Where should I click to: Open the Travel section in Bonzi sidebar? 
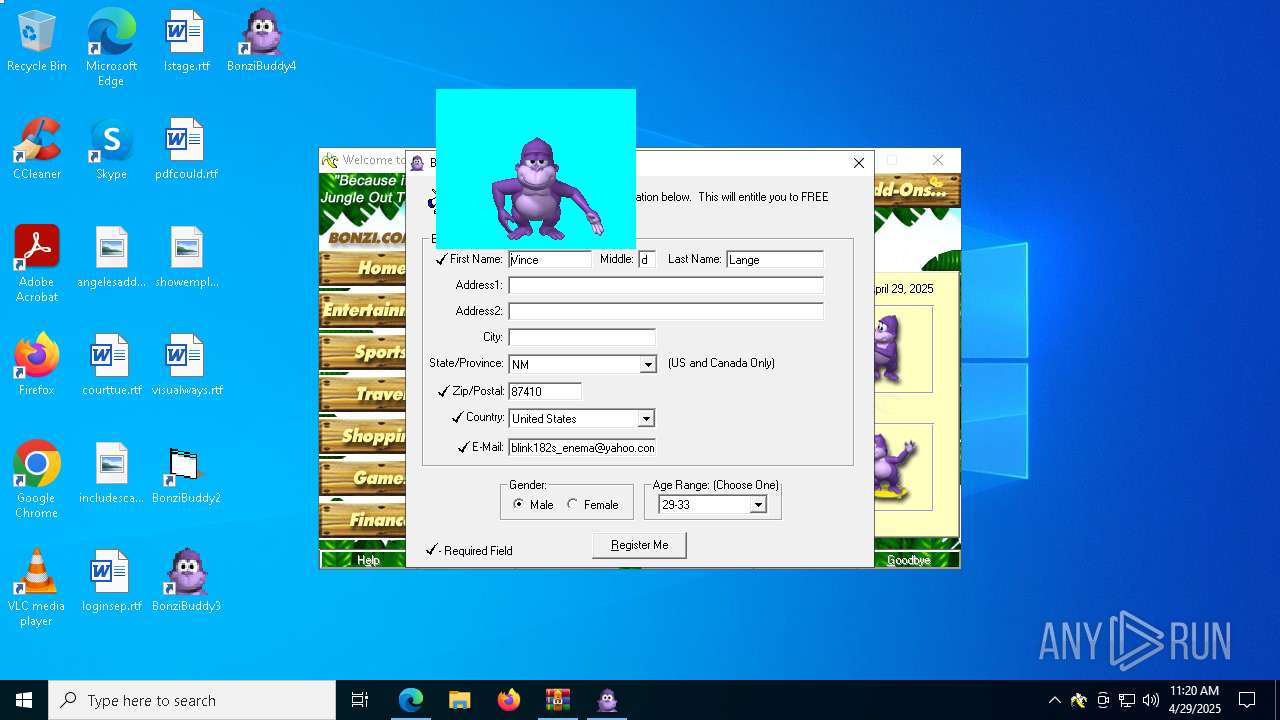click(x=363, y=394)
